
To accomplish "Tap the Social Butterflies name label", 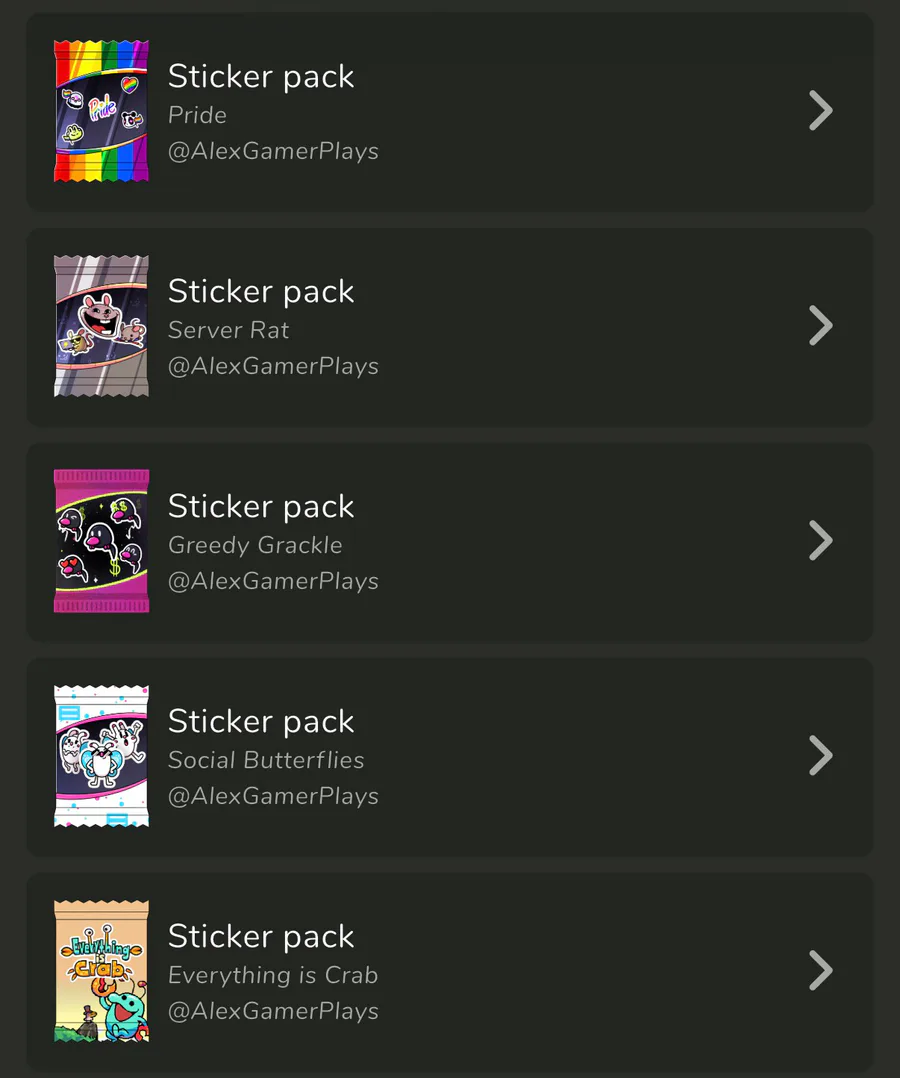I will coord(266,760).
